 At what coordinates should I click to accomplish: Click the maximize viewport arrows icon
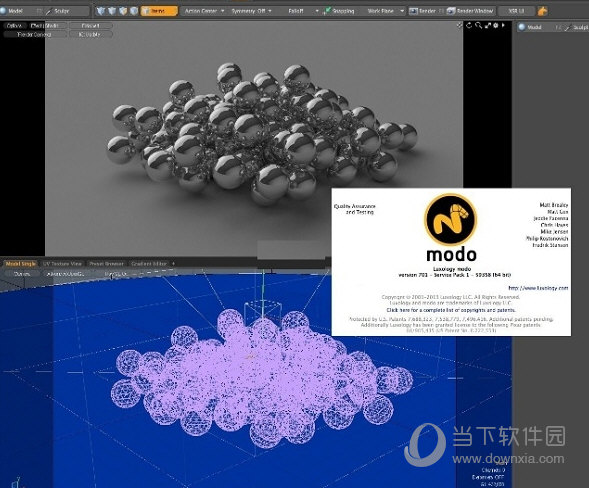coord(488,25)
